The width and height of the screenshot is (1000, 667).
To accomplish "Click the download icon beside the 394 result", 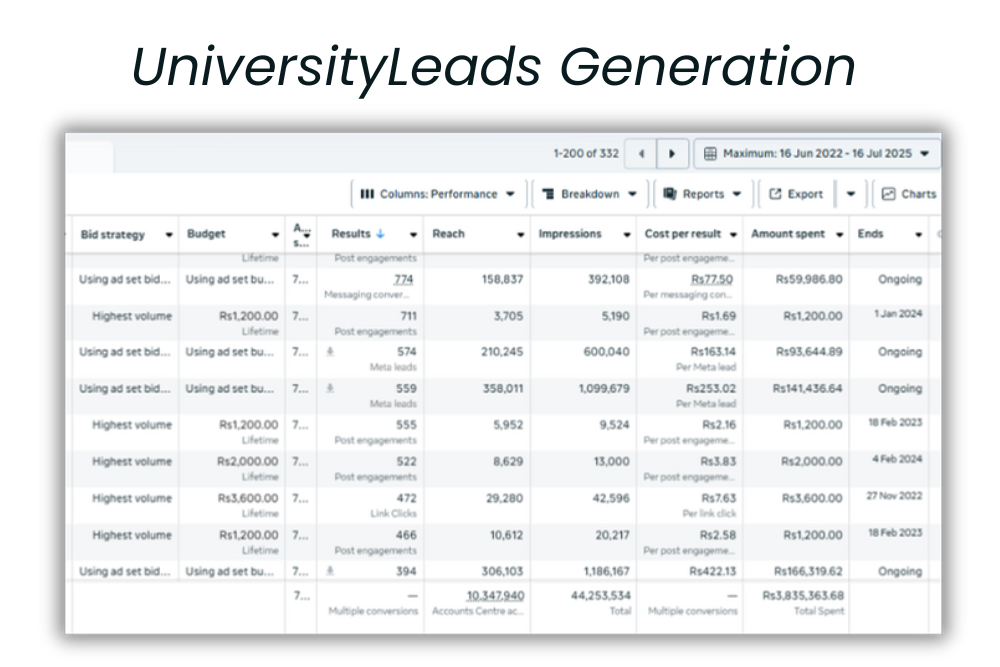I will [331, 572].
